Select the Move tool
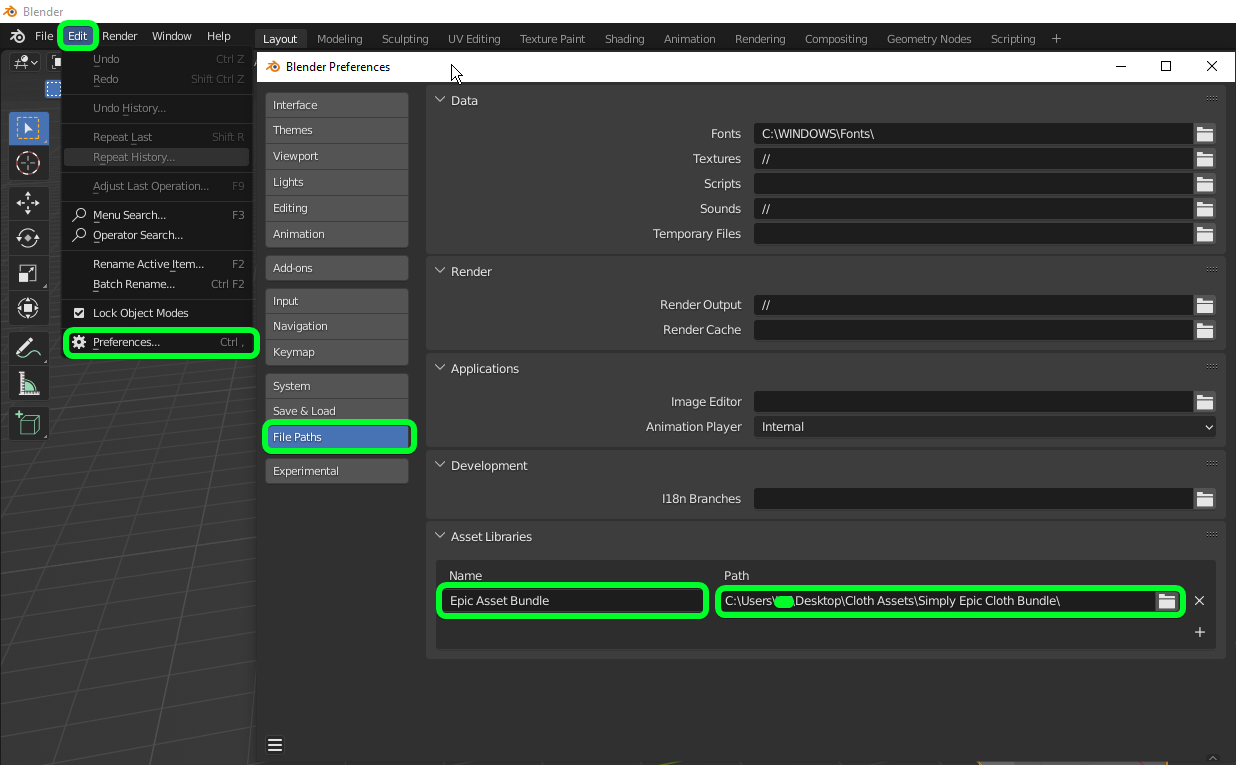 tap(28, 203)
